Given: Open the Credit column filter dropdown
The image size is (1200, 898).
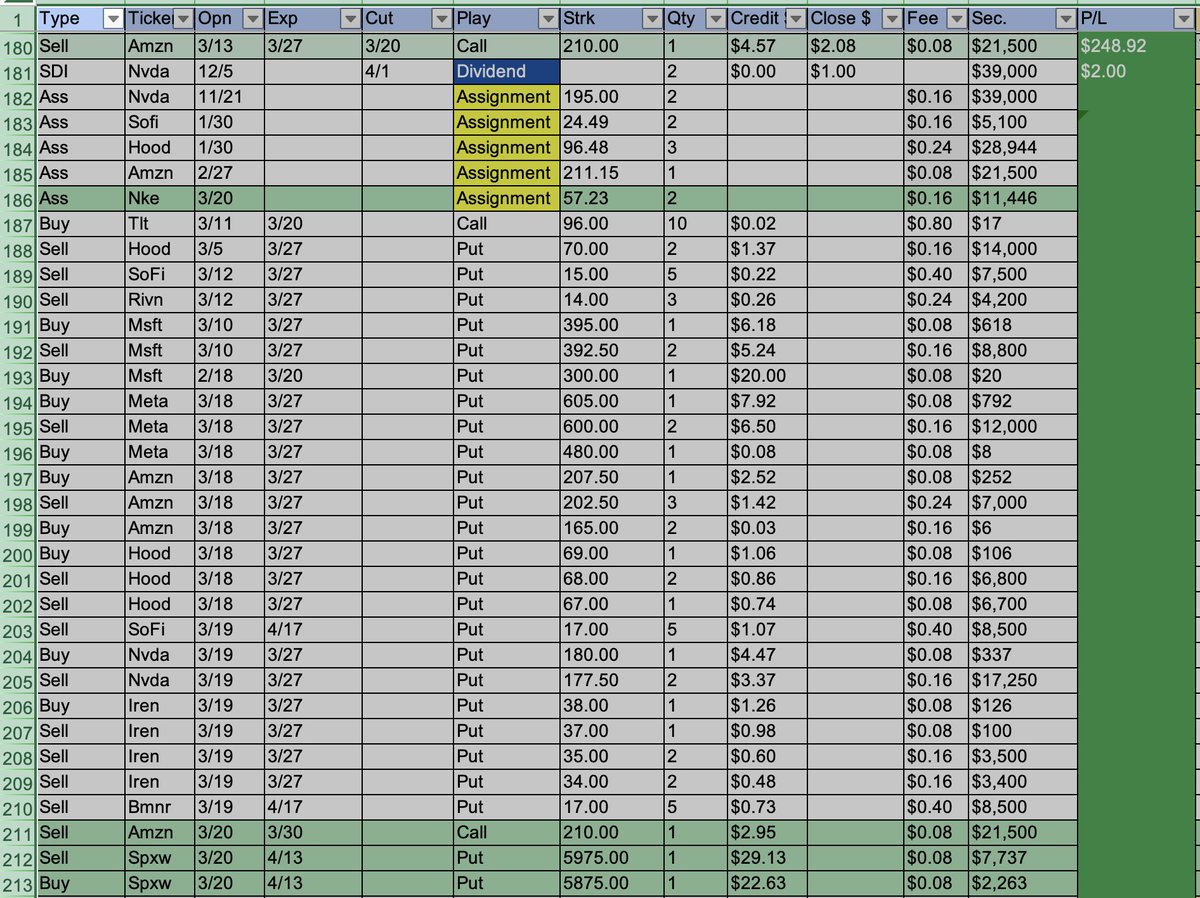Looking at the screenshot, I should [794, 19].
